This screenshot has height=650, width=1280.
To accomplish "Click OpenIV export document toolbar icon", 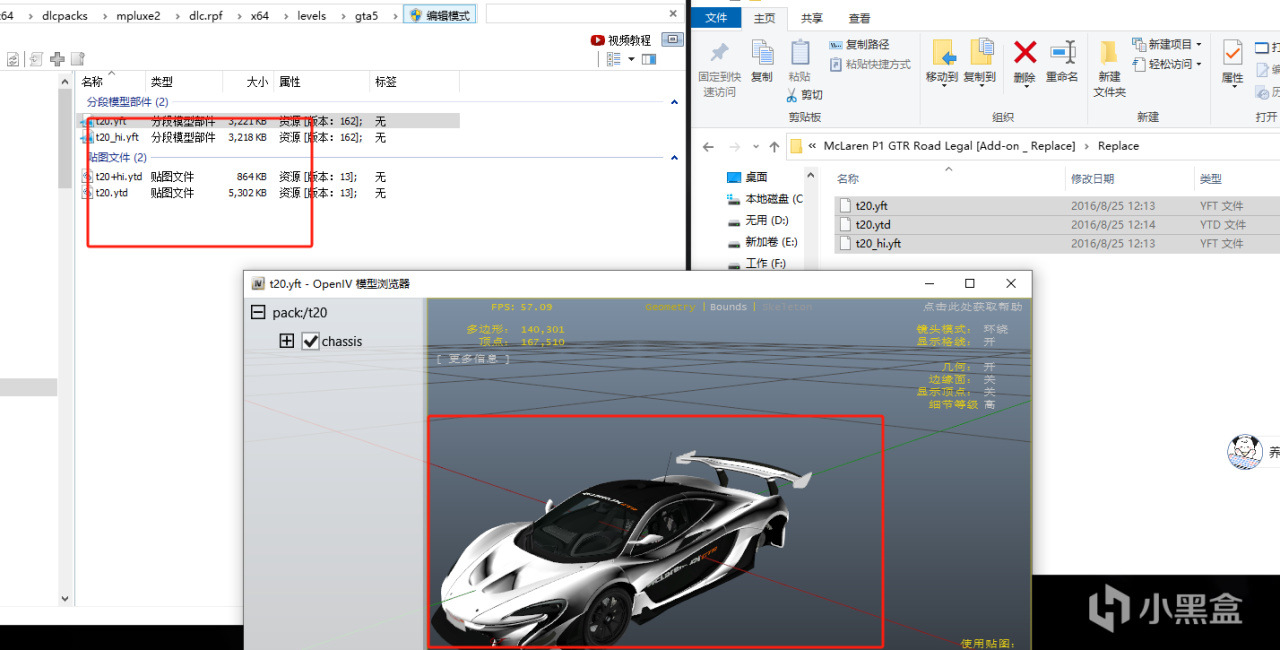I will (x=77, y=59).
